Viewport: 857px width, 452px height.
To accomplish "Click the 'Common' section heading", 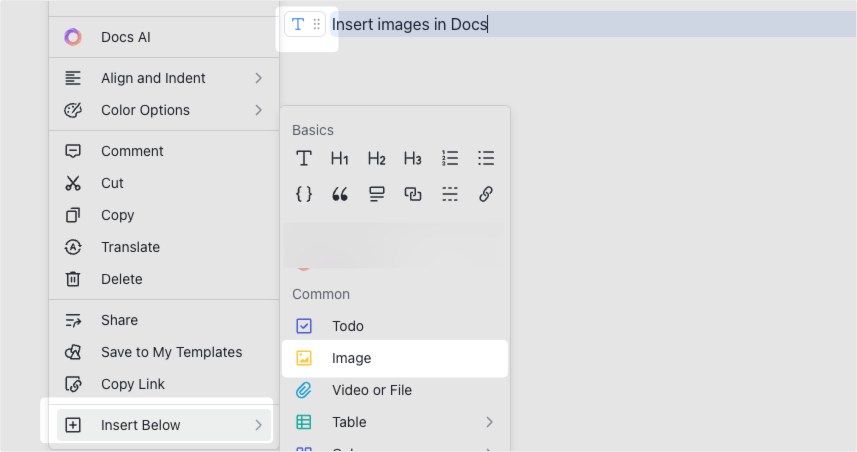I will click(x=321, y=294).
